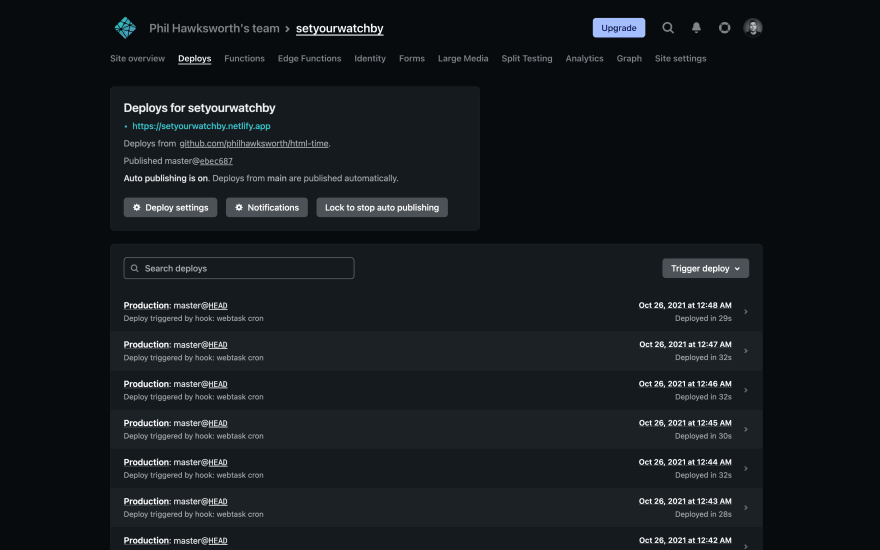Click Production label of 12:46 AM deploy
The width and height of the screenshot is (880, 550).
pos(146,384)
